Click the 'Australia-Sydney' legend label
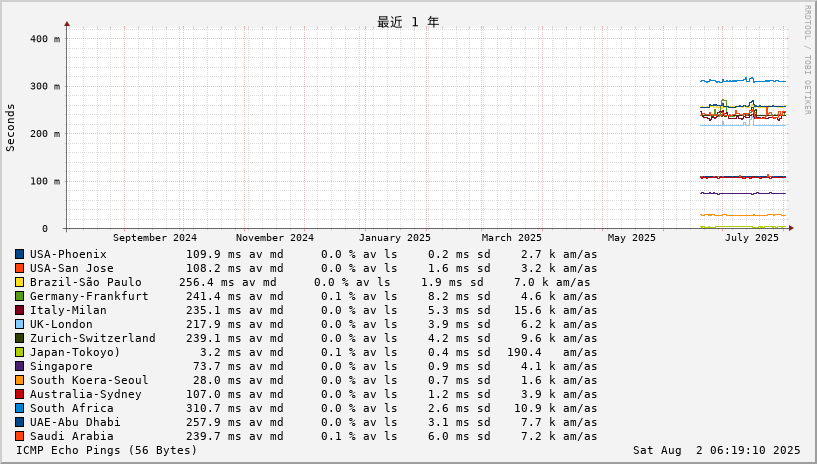The image size is (817, 464). 85,395
